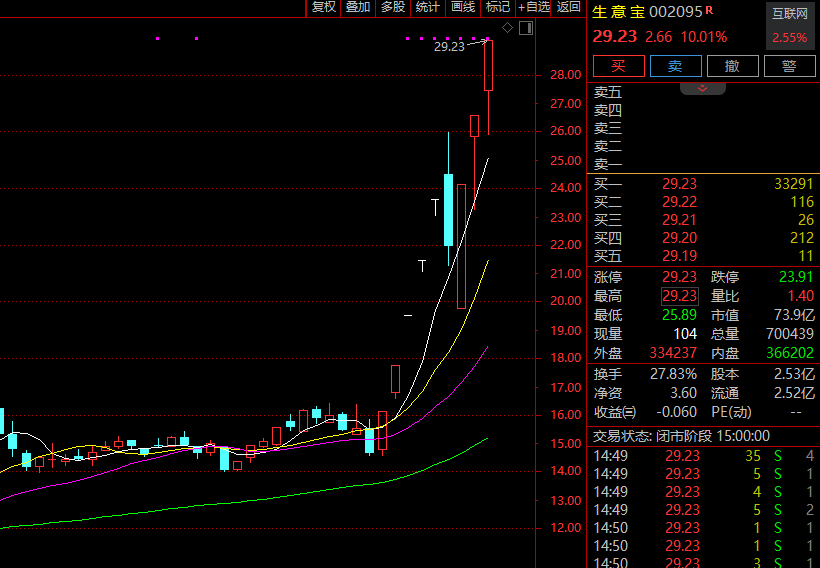820x568 pixels.
Task: Click the diamond icon above the chart
Action: [507, 27]
